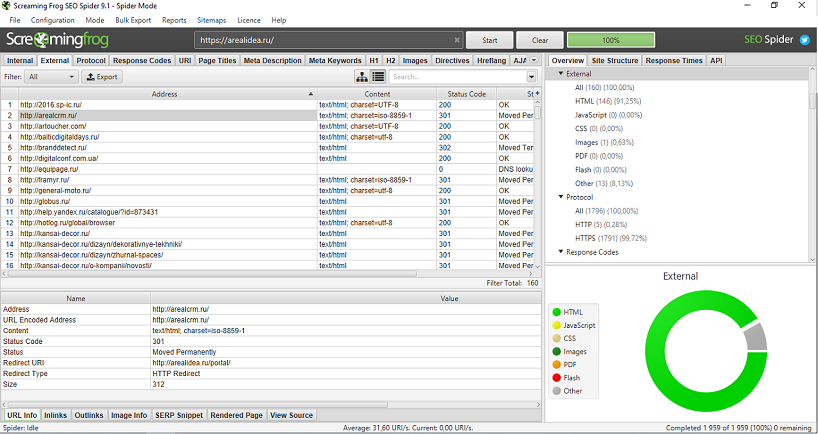Sort by the Content column header
Image resolution: width=818 pixels, height=434 pixels.
[x=377, y=94]
